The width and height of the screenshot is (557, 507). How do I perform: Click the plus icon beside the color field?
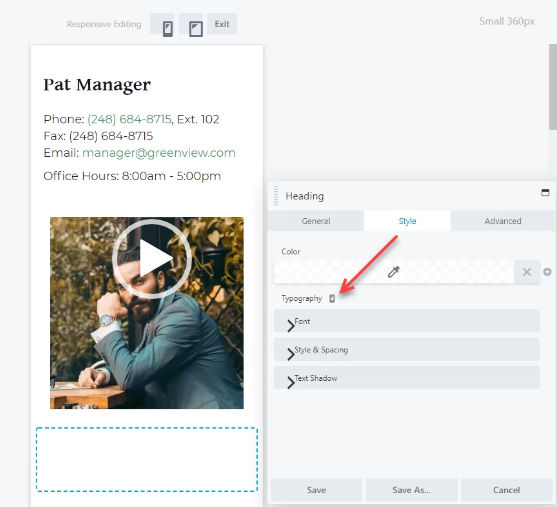(x=547, y=272)
